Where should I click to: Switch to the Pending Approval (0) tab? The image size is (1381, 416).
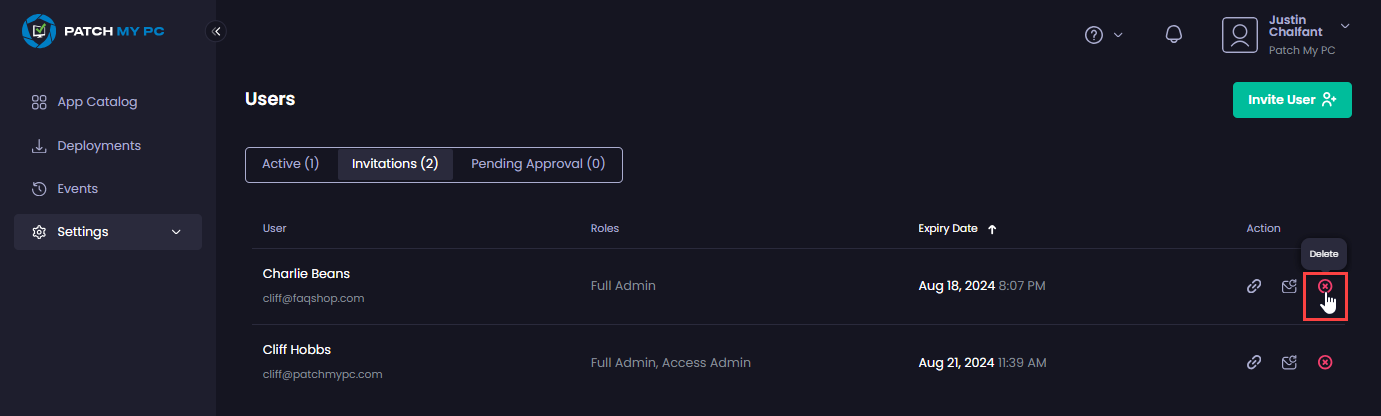pos(538,164)
